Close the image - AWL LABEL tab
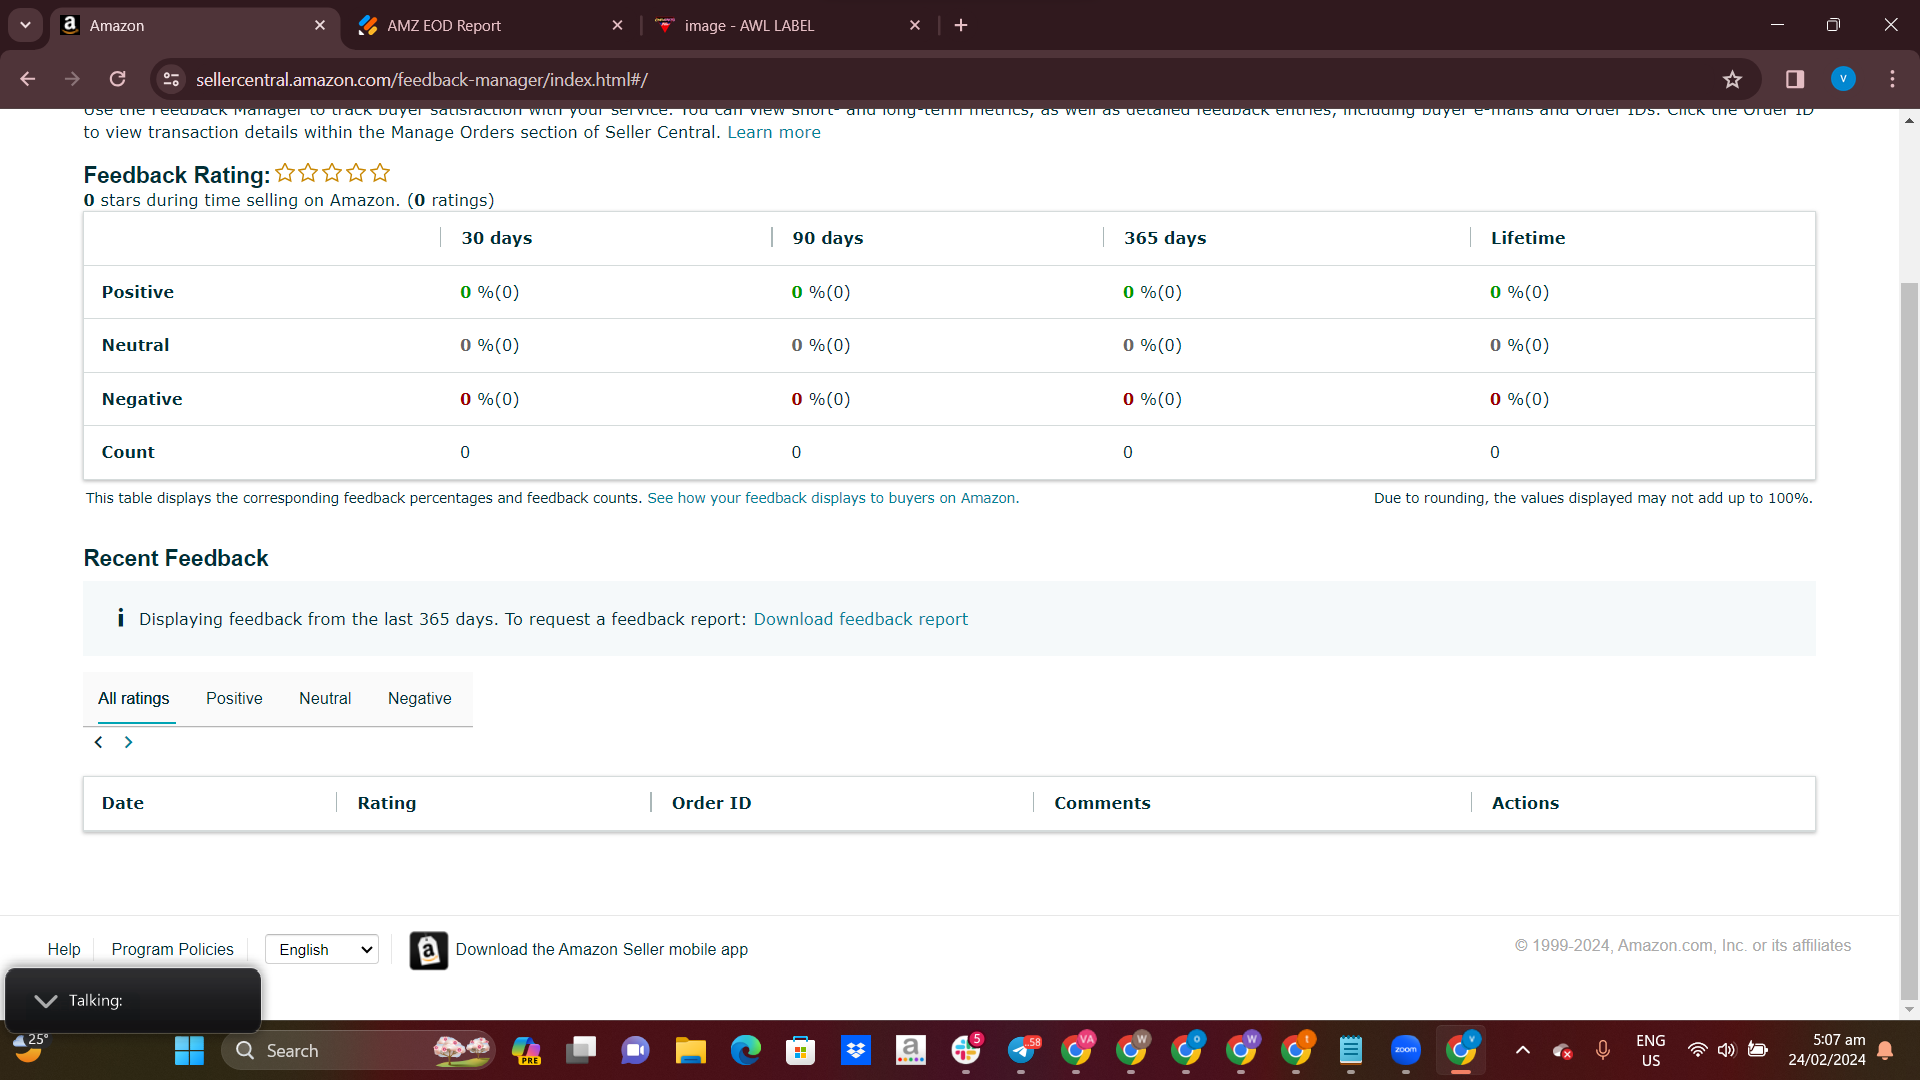The image size is (1920, 1080). [915, 25]
